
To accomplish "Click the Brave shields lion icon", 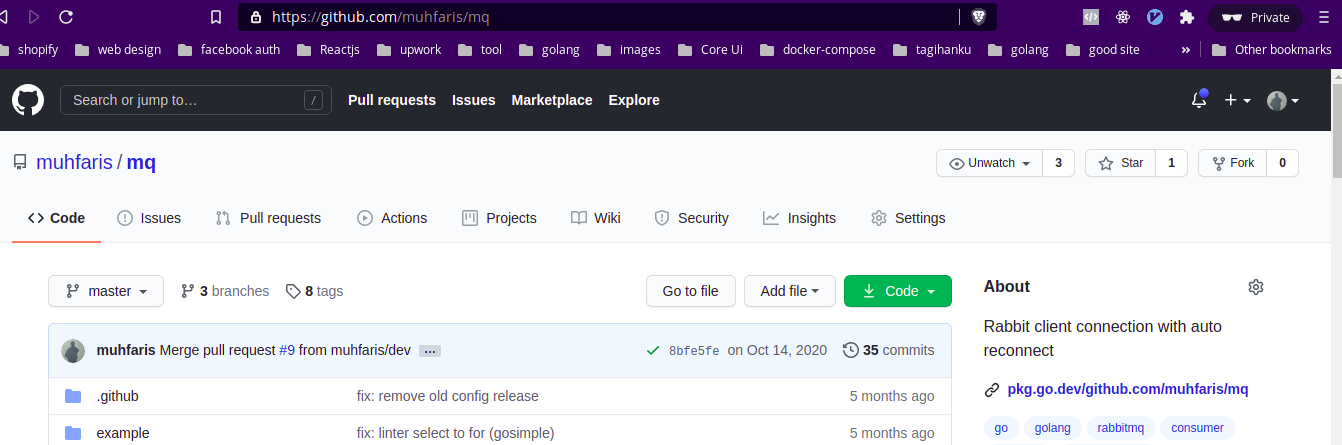I will tap(978, 17).
